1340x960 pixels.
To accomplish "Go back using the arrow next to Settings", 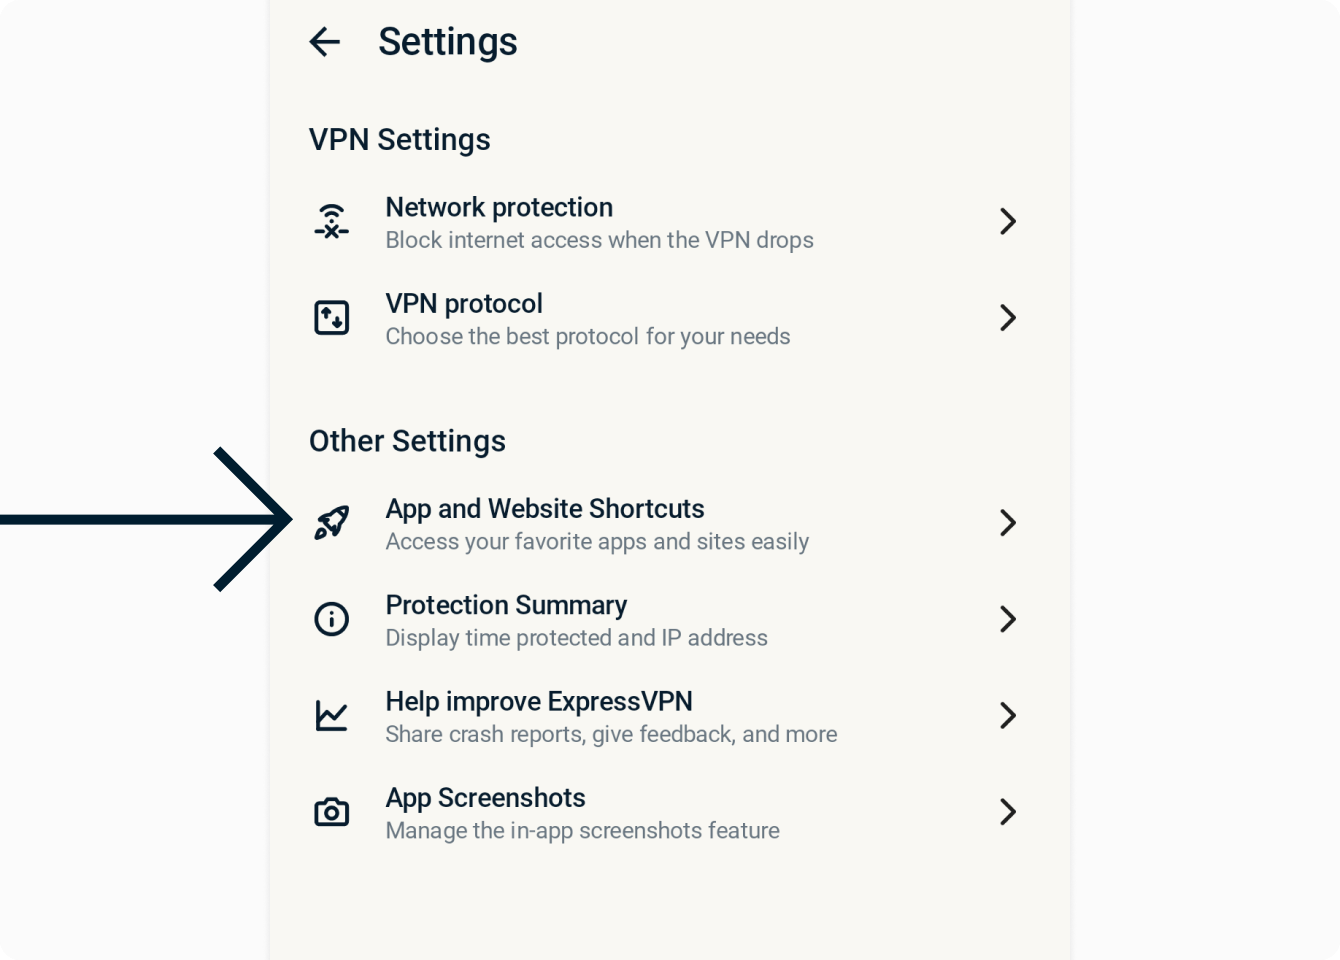I will pyautogui.click(x=325, y=42).
